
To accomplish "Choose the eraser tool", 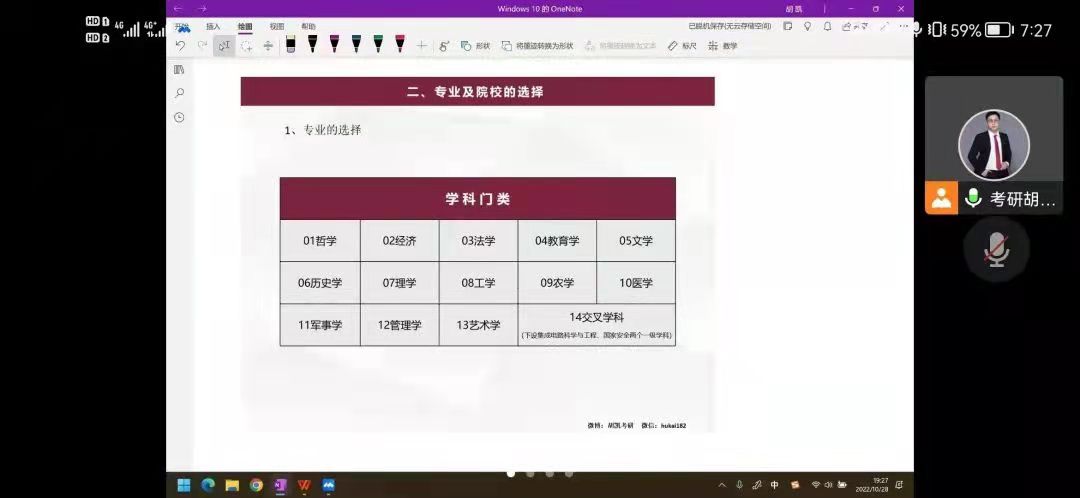I will pos(290,45).
